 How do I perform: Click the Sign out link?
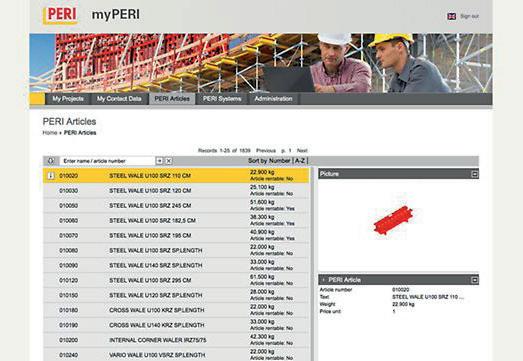tap(470, 16)
